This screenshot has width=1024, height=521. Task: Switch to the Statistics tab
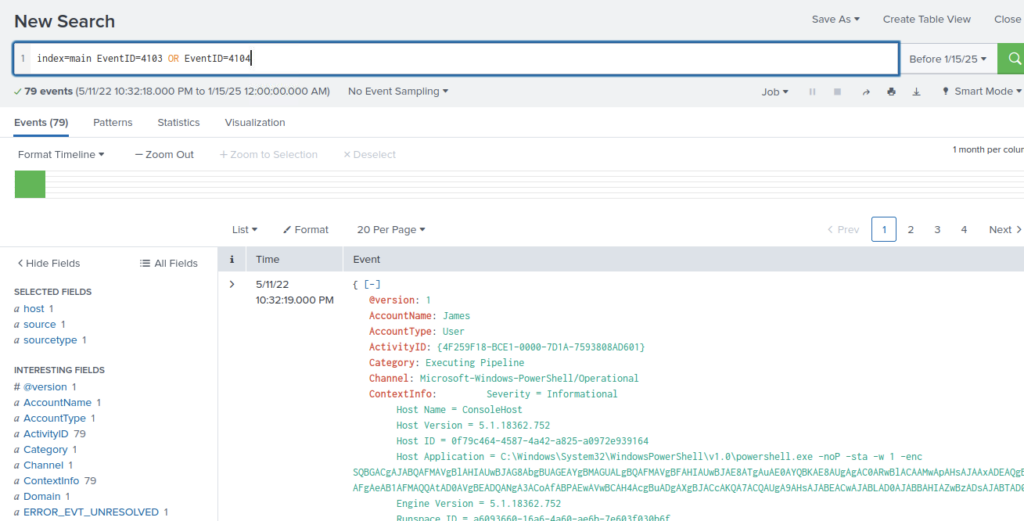(178, 123)
